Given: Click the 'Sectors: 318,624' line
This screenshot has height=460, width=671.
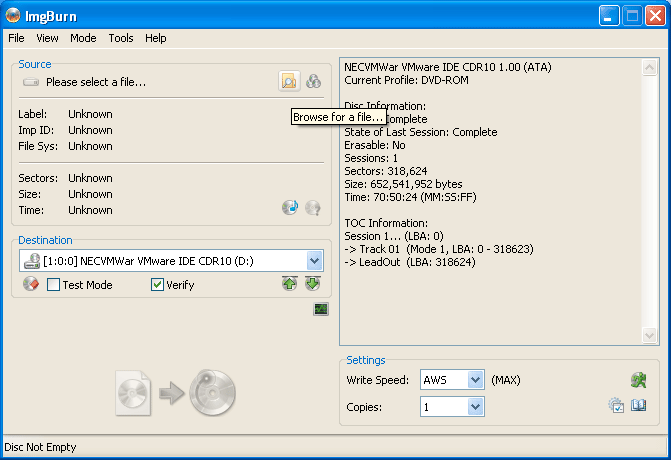Looking at the screenshot, I should click(386, 171).
